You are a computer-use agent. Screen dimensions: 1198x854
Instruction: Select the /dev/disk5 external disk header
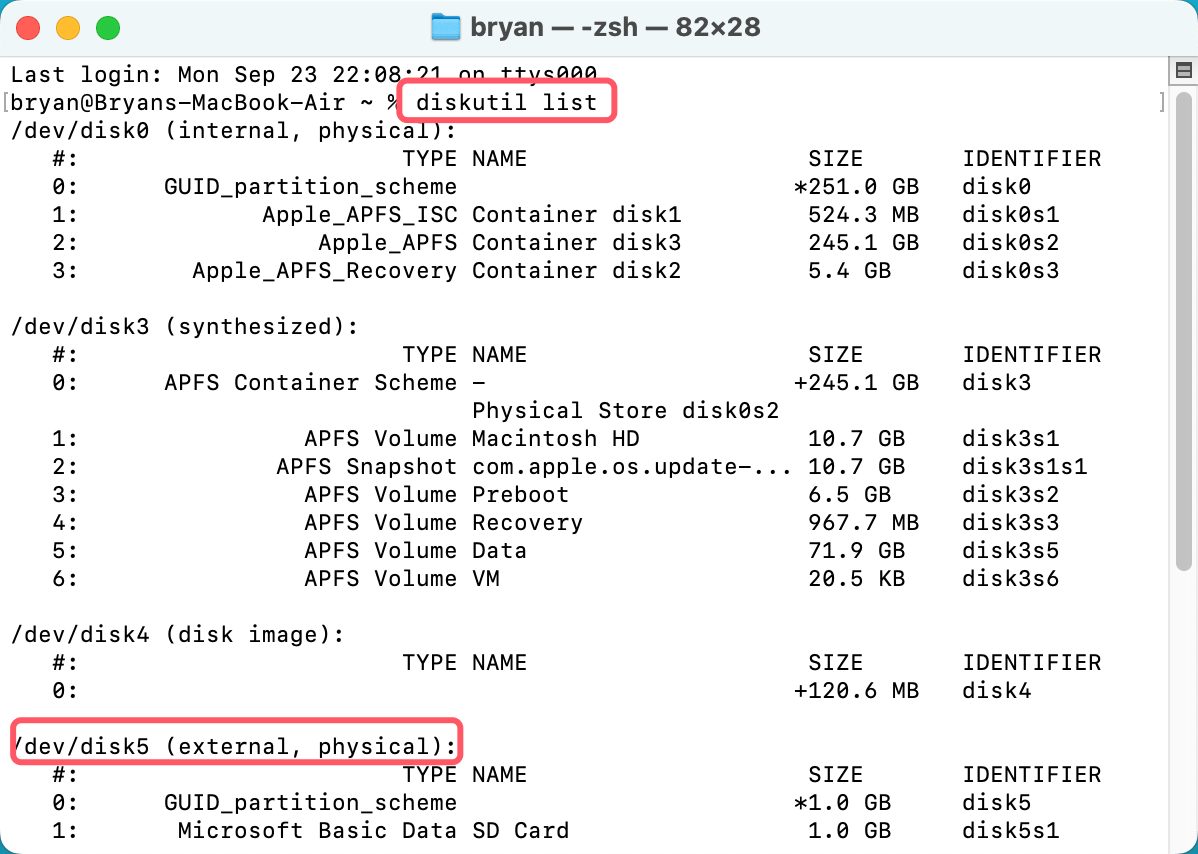tap(234, 744)
